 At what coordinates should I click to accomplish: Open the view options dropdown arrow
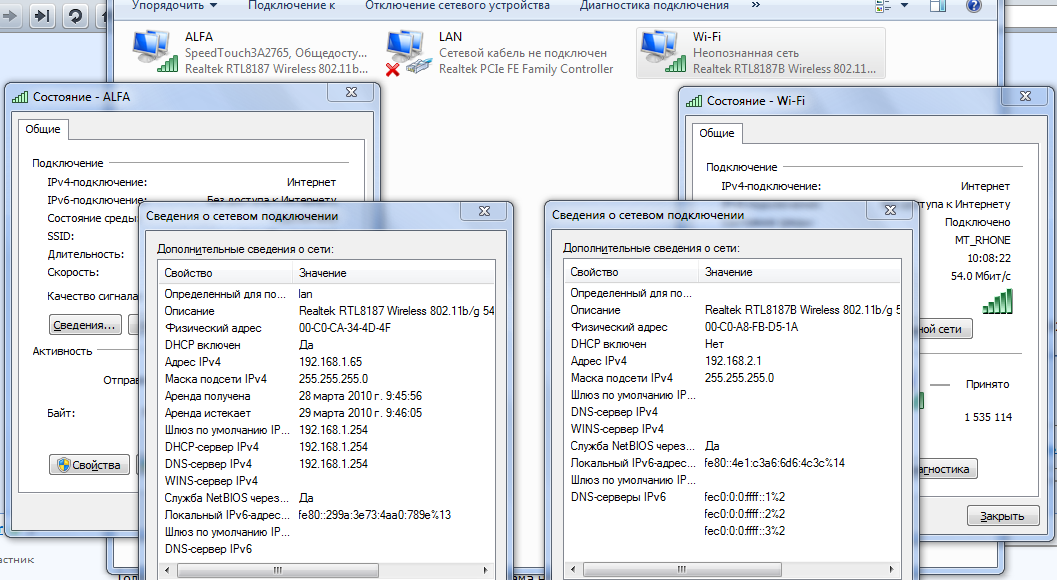(905, 5)
